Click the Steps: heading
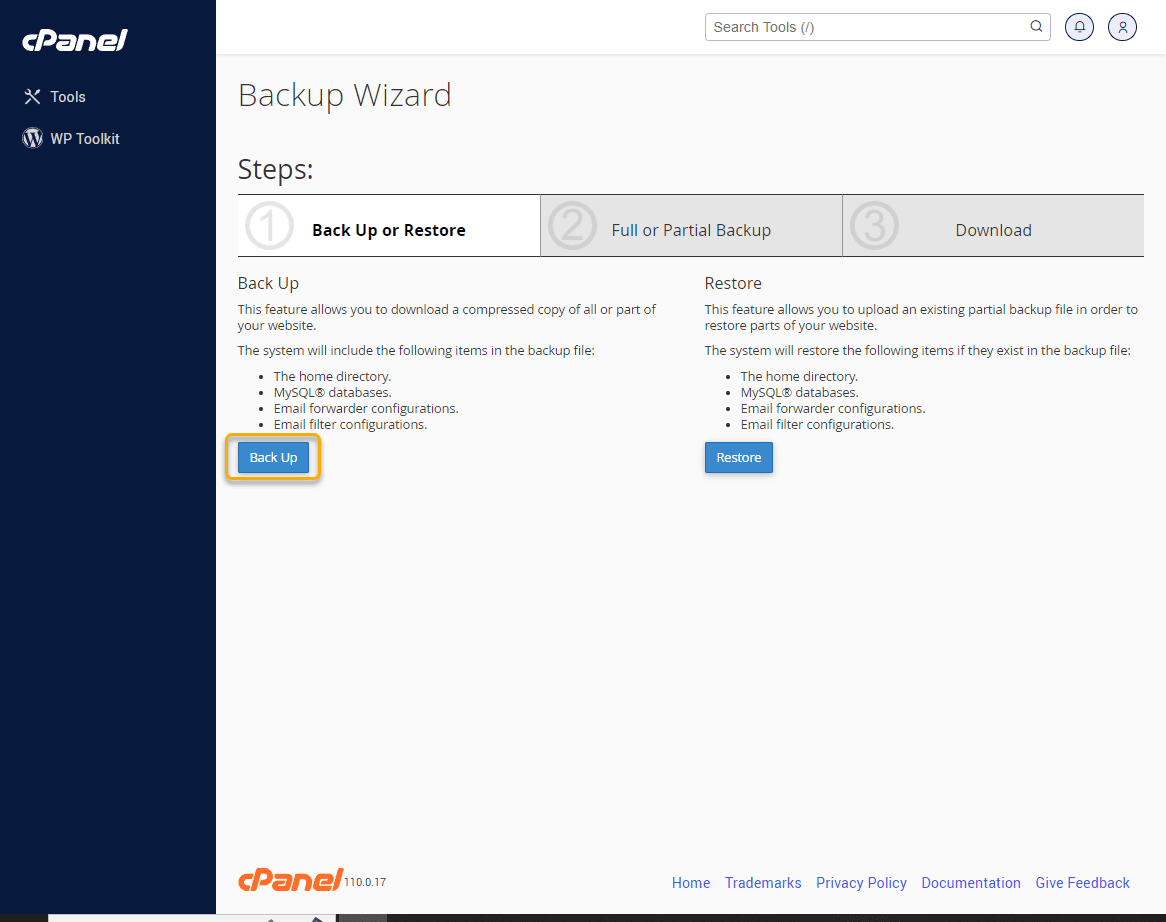This screenshot has height=922, width=1166. (276, 170)
